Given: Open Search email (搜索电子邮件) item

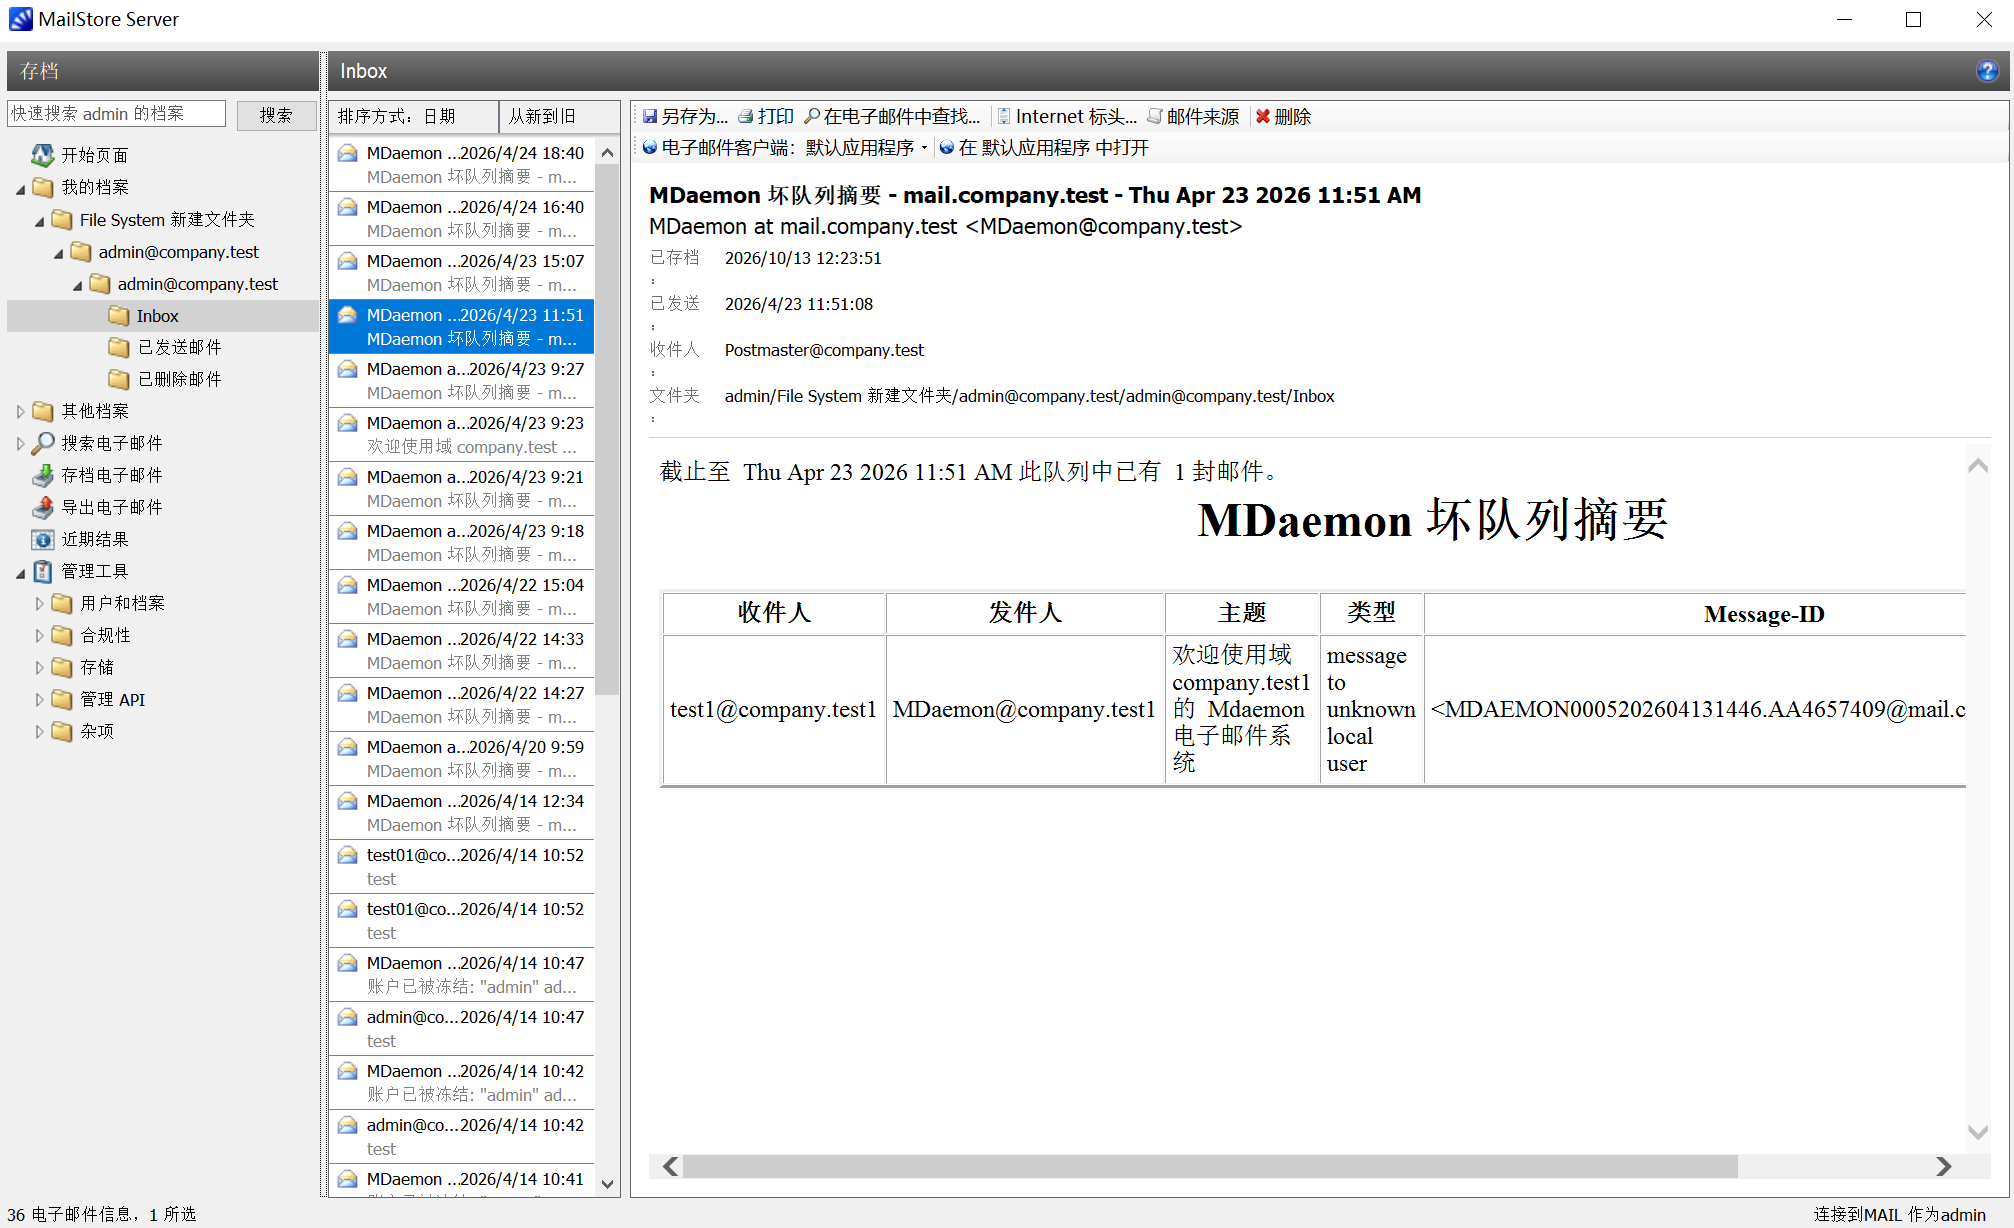Looking at the screenshot, I should click(x=98, y=443).
